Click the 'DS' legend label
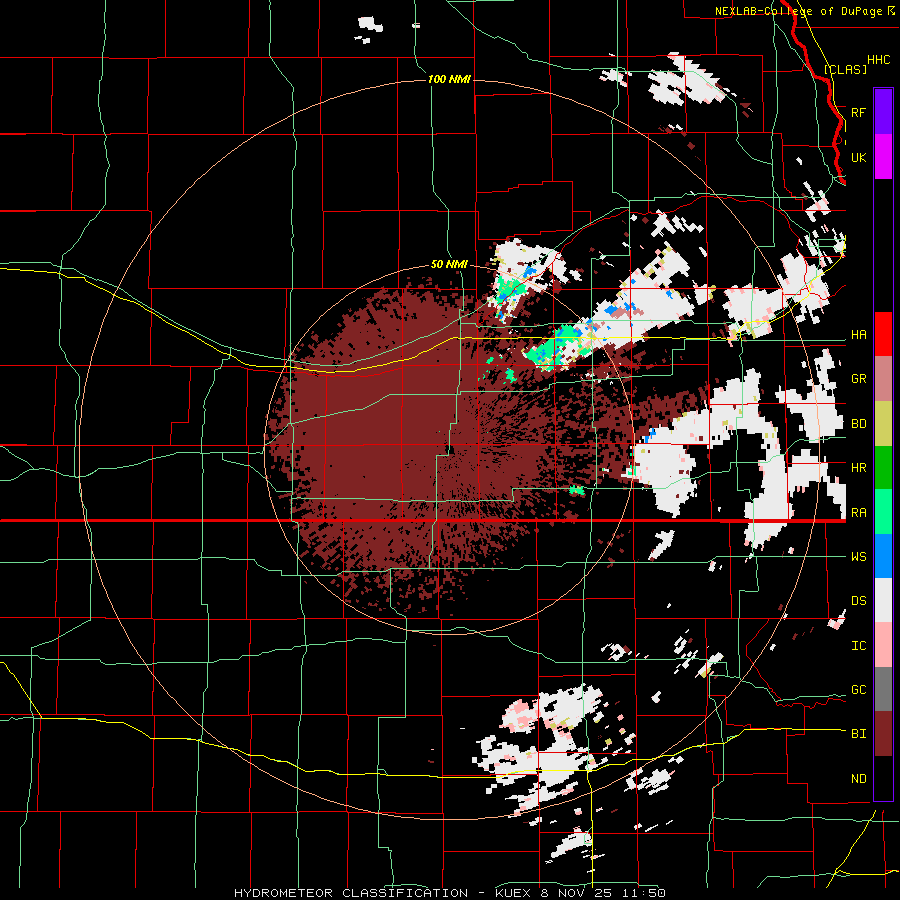 [x=858, y=601]
